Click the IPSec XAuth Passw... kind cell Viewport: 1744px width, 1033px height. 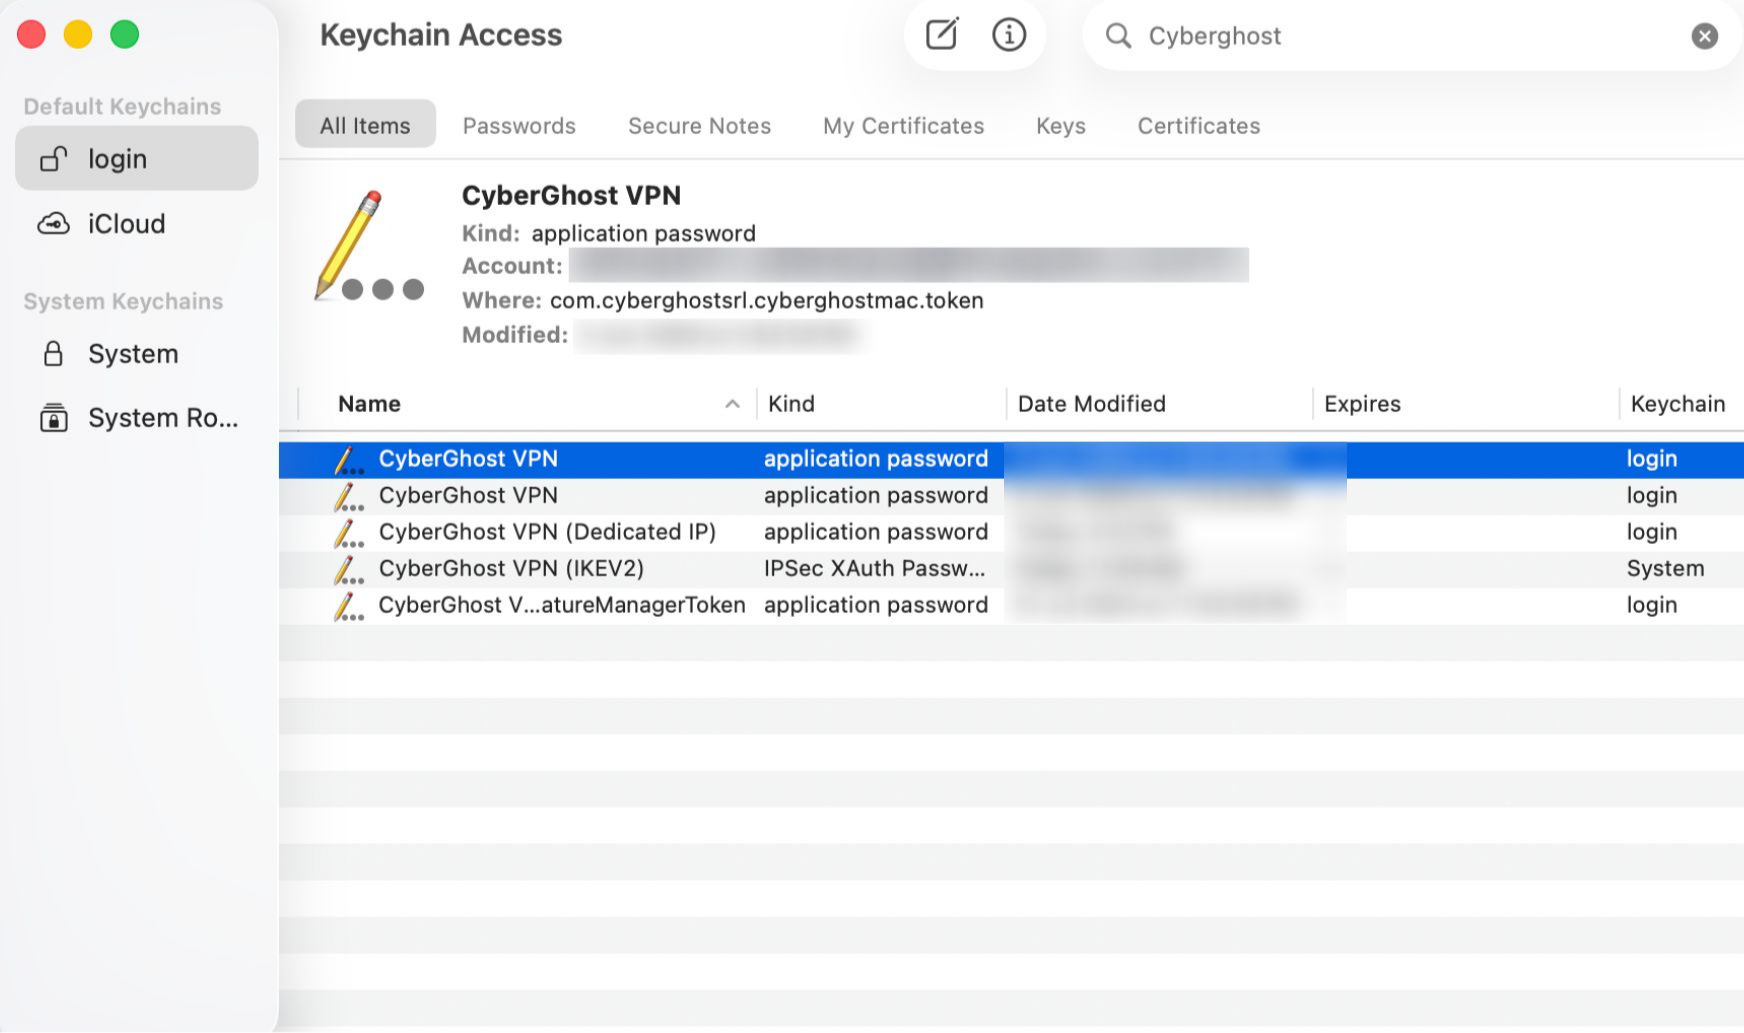tap(875, 569)
